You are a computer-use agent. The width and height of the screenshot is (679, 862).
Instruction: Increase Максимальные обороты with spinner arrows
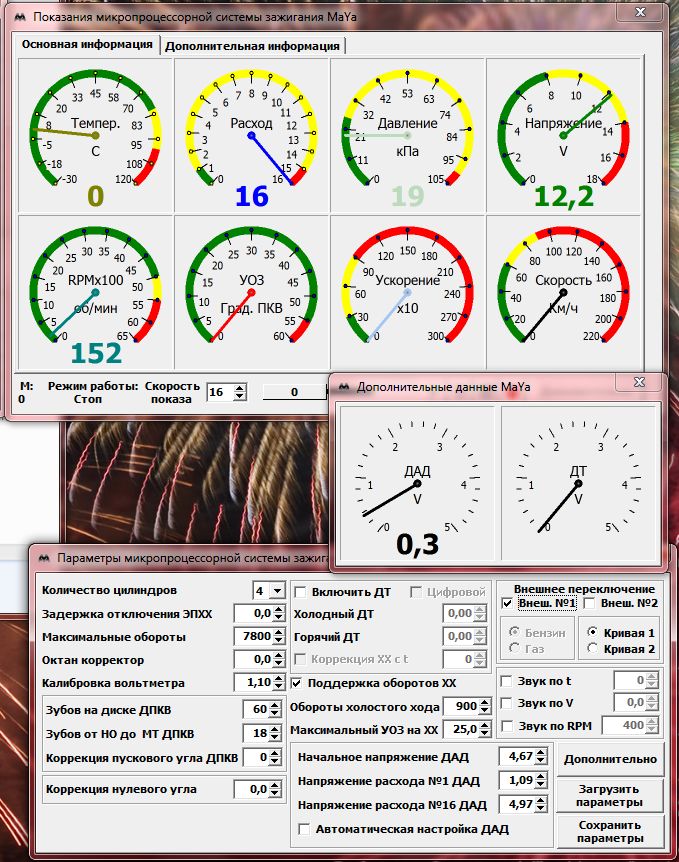pos(277,632)
